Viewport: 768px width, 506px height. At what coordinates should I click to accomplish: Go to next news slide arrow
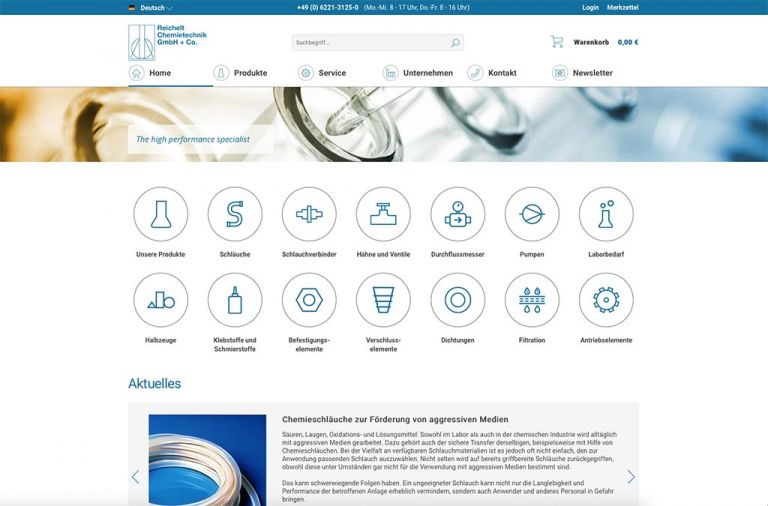tap(631, 477)
